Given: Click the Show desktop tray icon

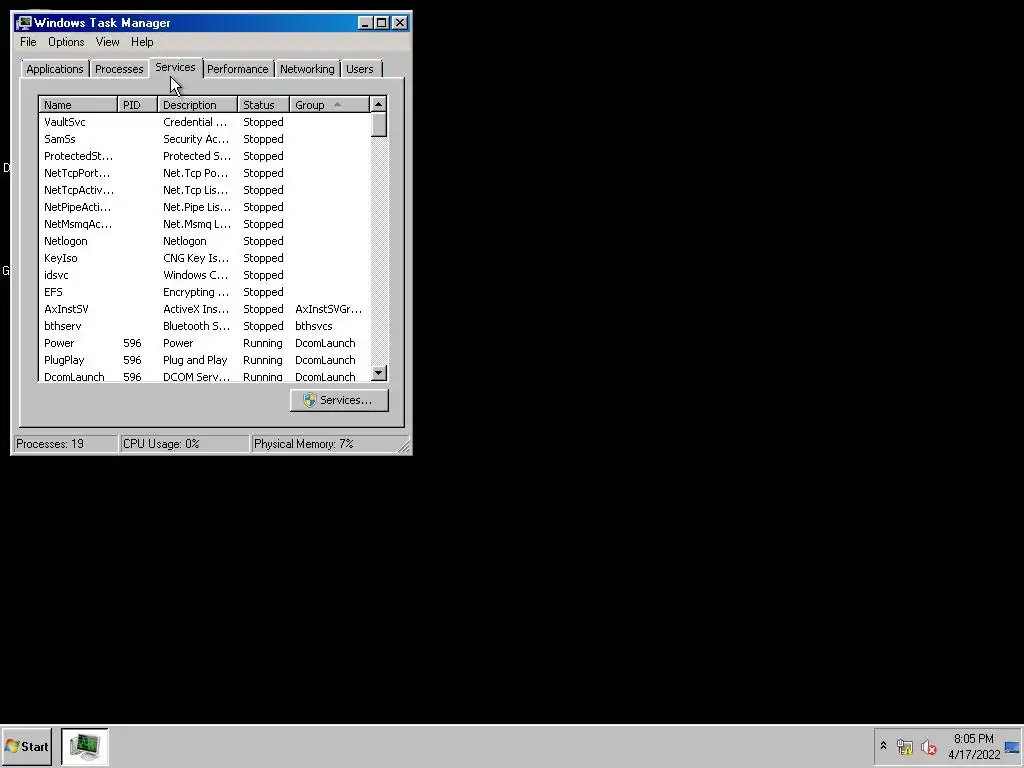Looking at the screenshot, I should [x=1012, y=746].
